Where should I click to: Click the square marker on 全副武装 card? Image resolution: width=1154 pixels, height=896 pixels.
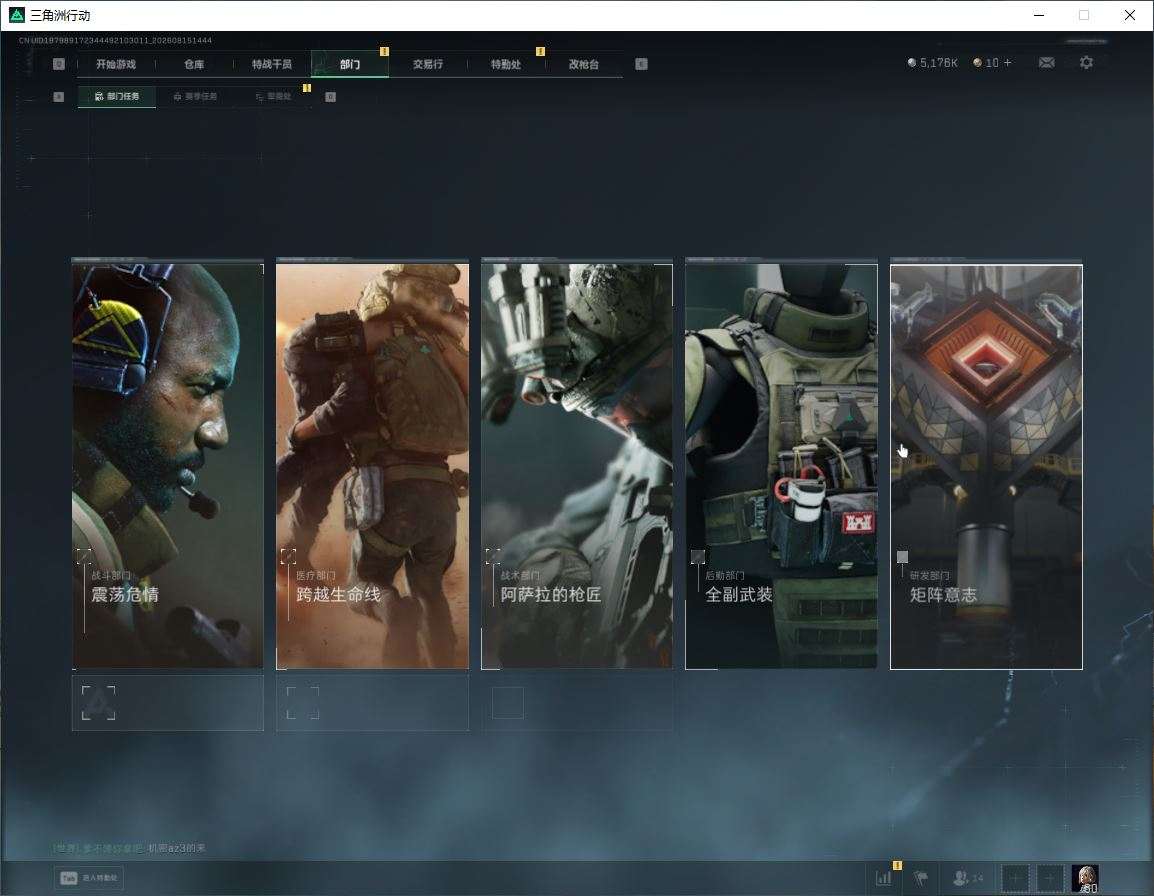click(x=698, y=557)
